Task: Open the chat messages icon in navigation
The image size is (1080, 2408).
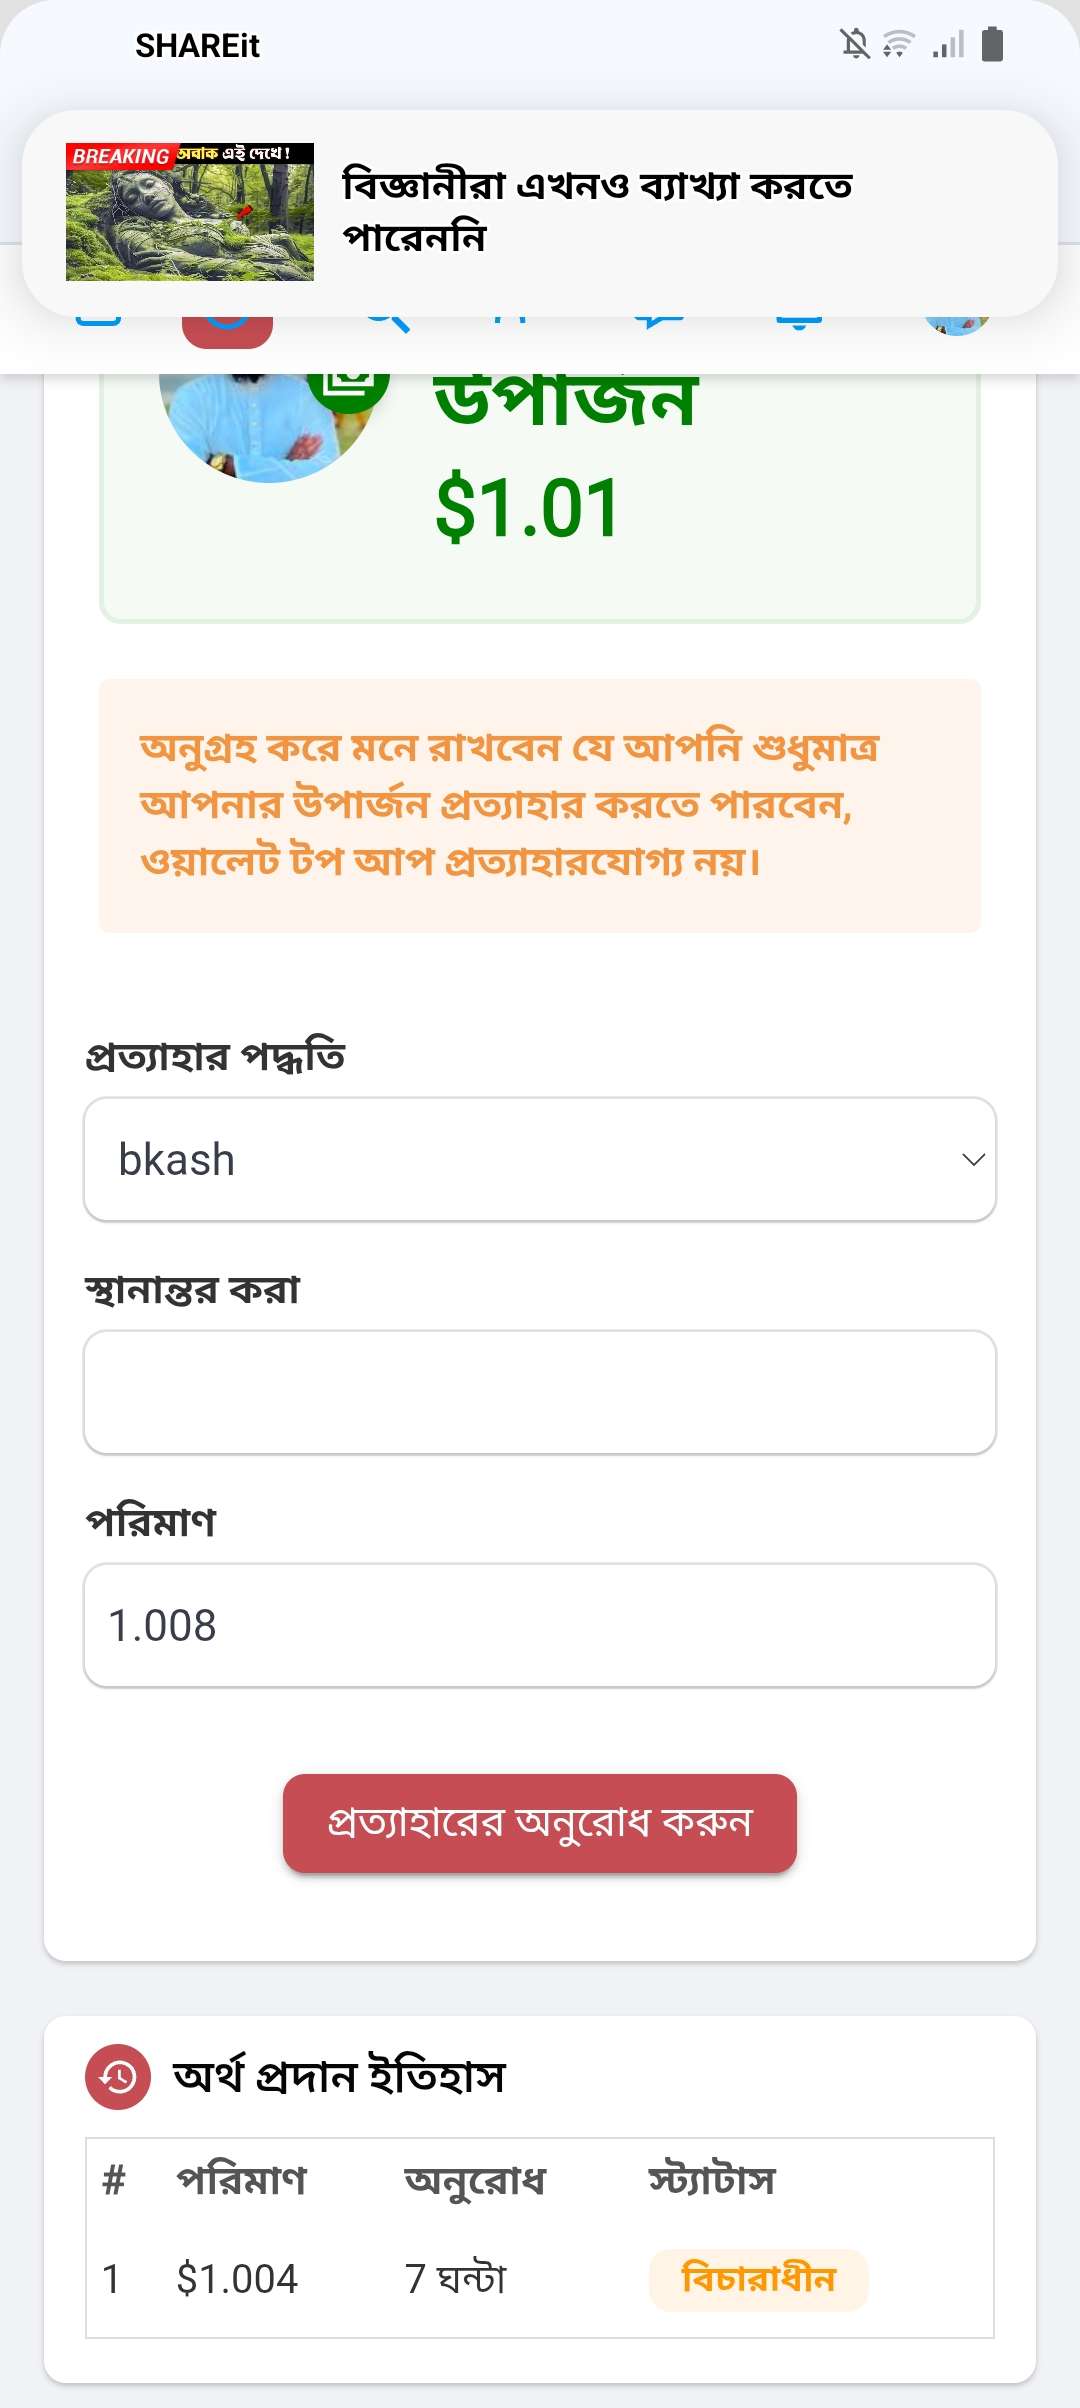Action: click(x=659, y=322)
